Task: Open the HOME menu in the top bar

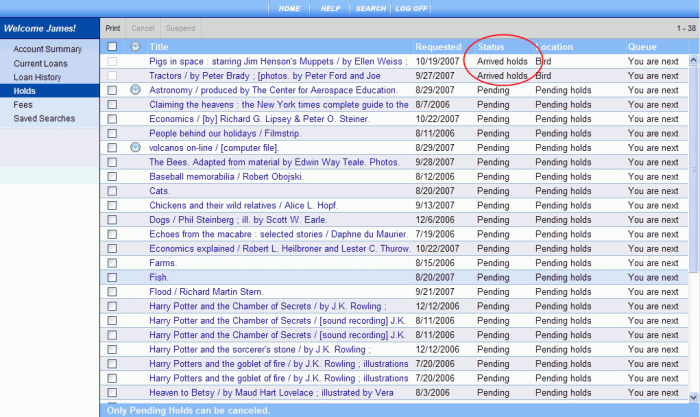Action: tap(289, 8)
